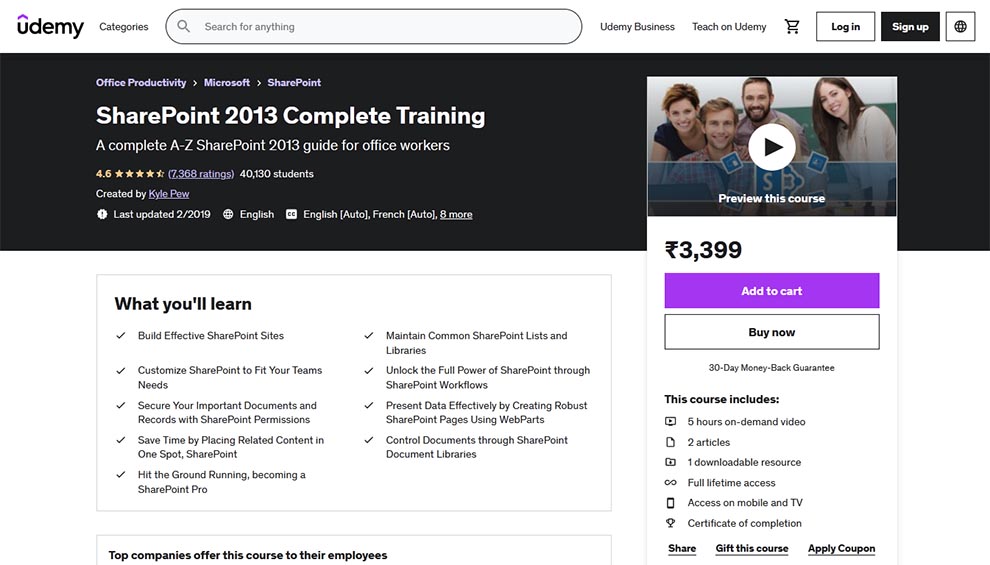Click the SharePoint 2013 Complete Training title

[x=290, y=116]
